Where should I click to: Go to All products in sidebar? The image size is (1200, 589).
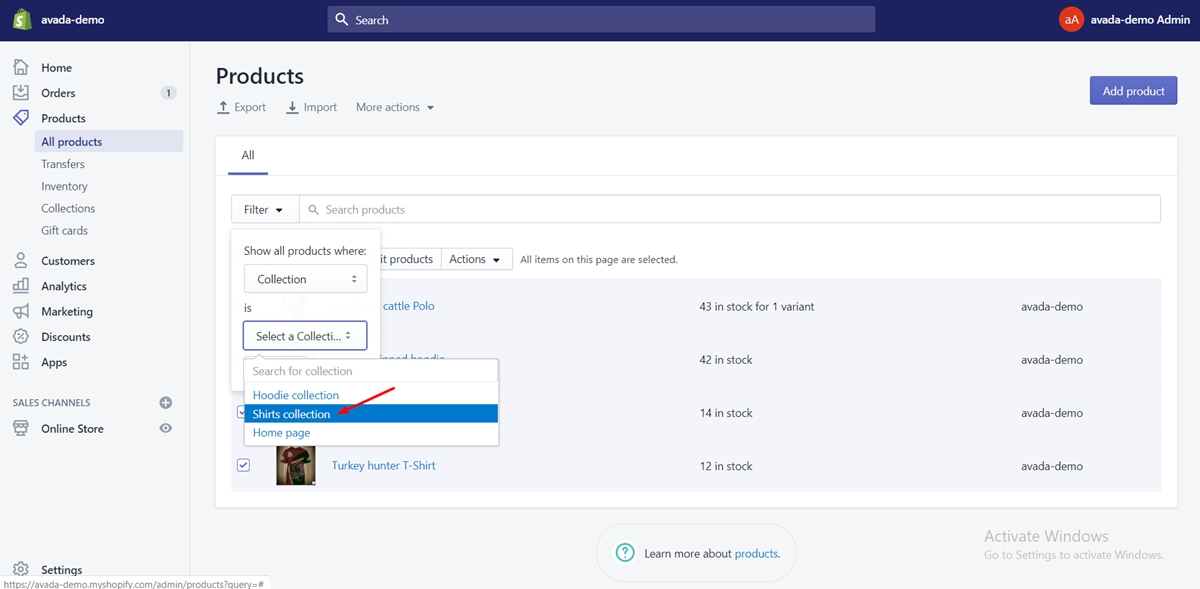(x=109, y=142)
